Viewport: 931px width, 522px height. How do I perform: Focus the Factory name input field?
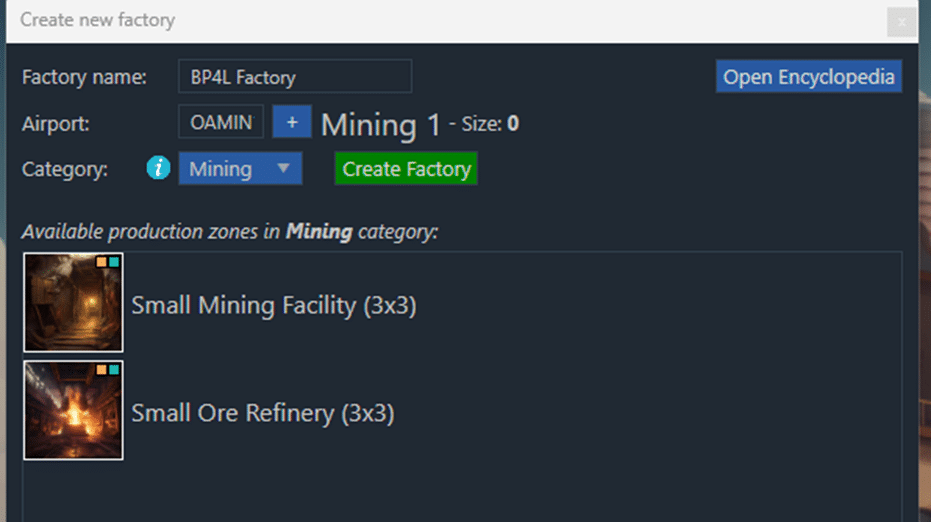(295, 77)
